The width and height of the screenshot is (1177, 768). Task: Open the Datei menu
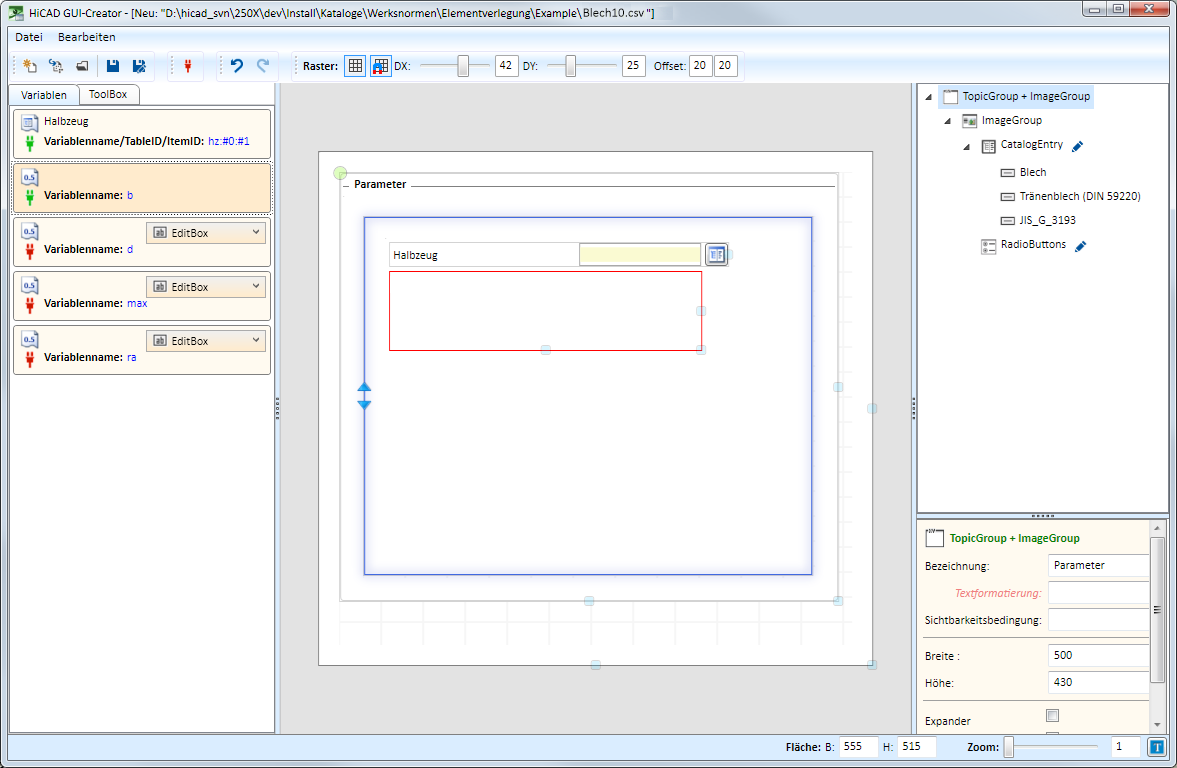29,37
